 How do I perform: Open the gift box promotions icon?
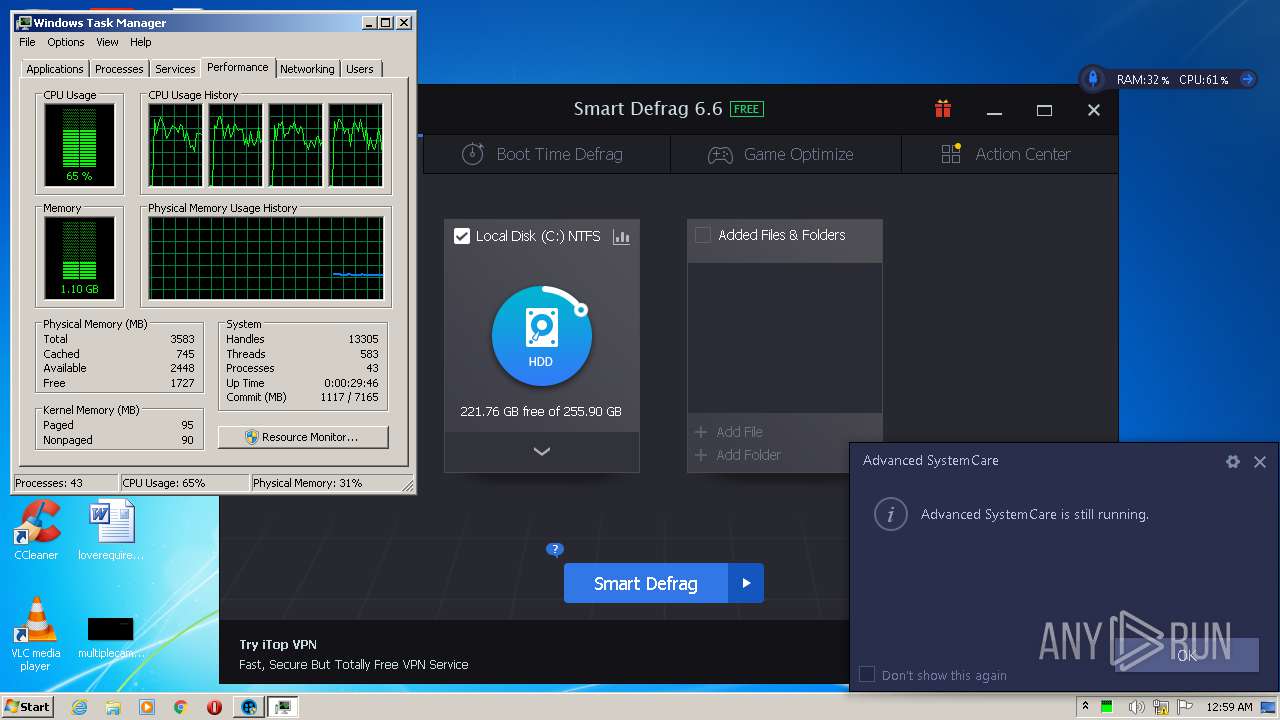(943, 109)
